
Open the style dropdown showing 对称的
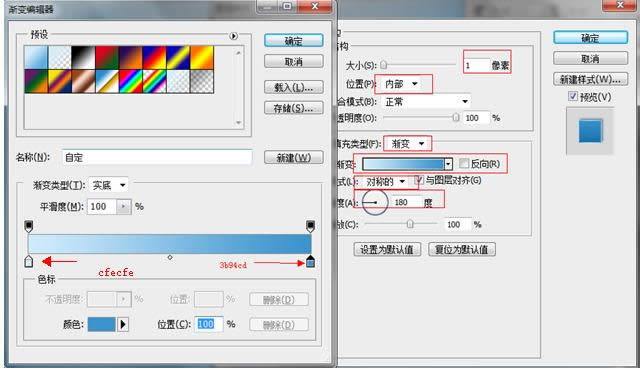point(384,181)
